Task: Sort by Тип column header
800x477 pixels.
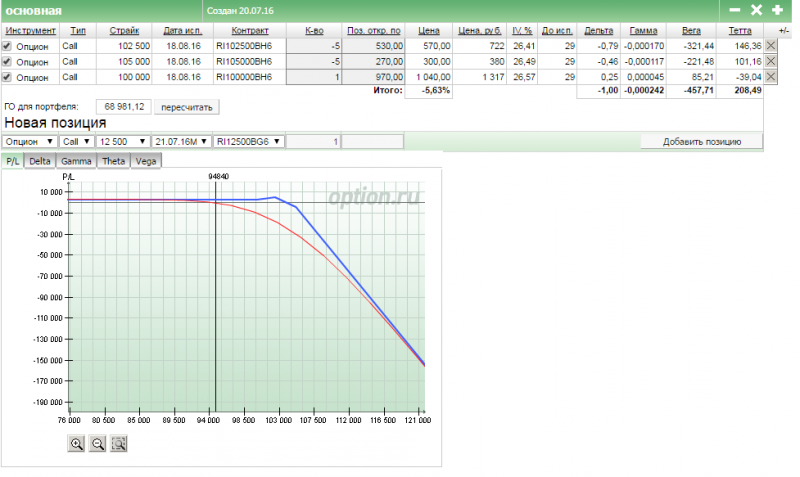Action: (78, 31)
